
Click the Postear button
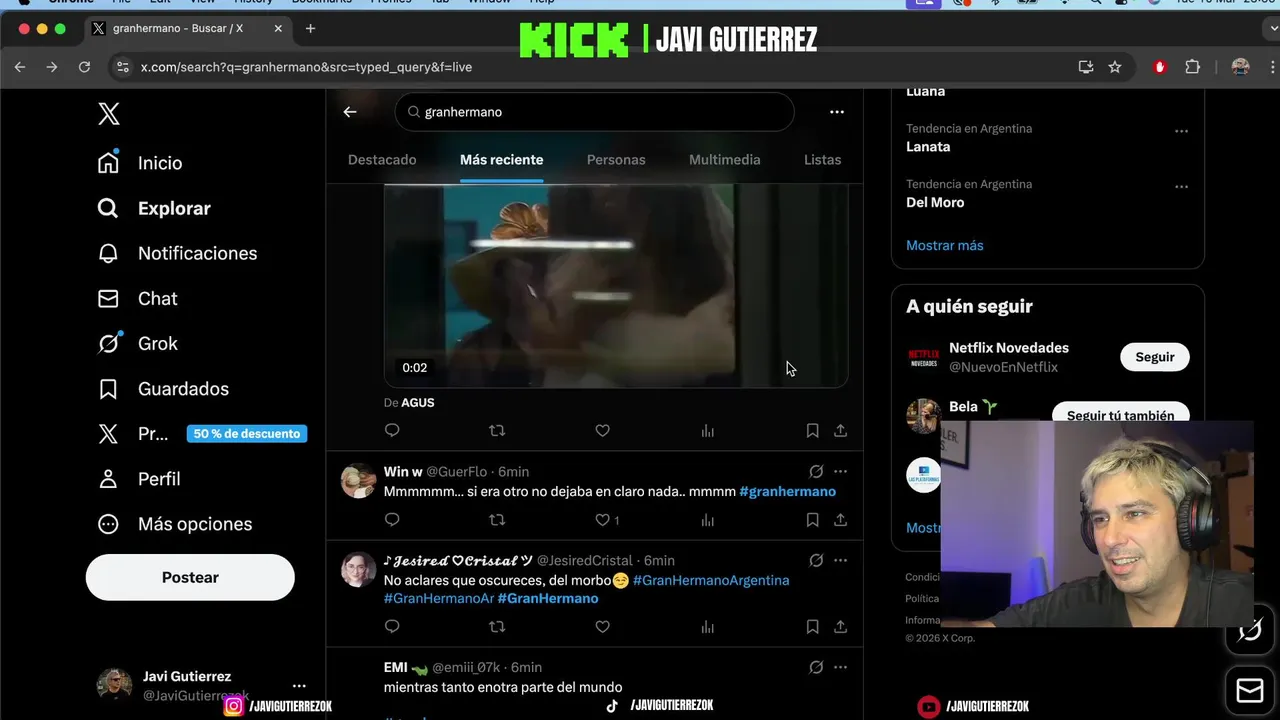tap(190, 577)
